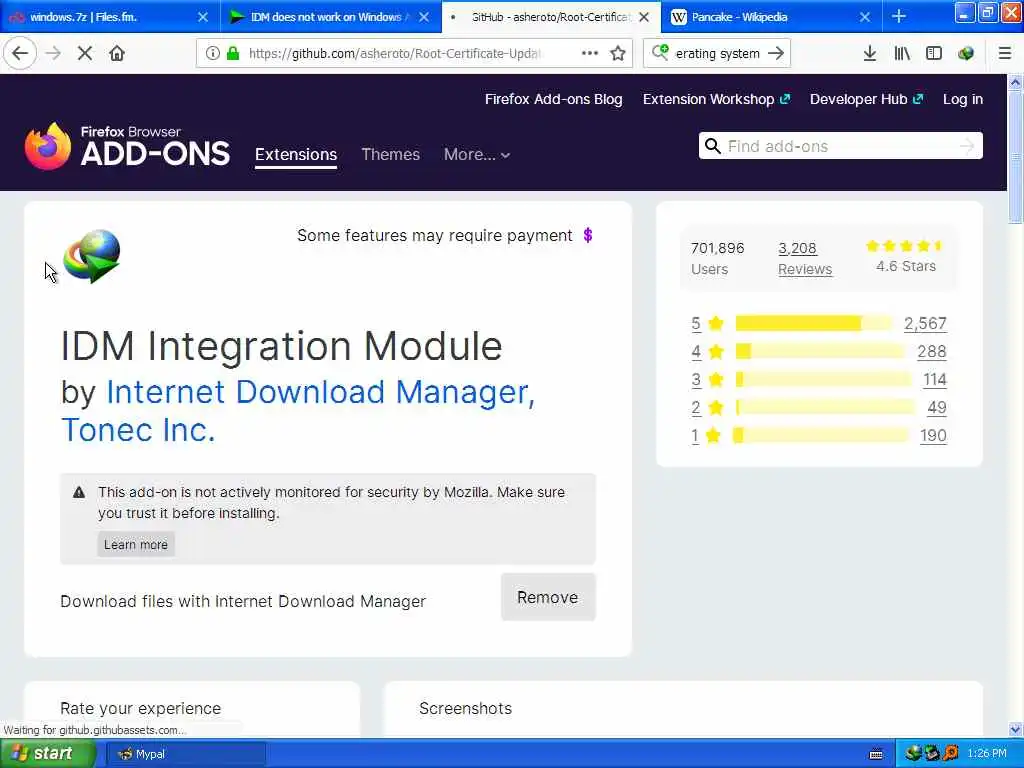The image size is (1024, 768).
Task: Close the GitHub asheroto tab
Action: 644,17
